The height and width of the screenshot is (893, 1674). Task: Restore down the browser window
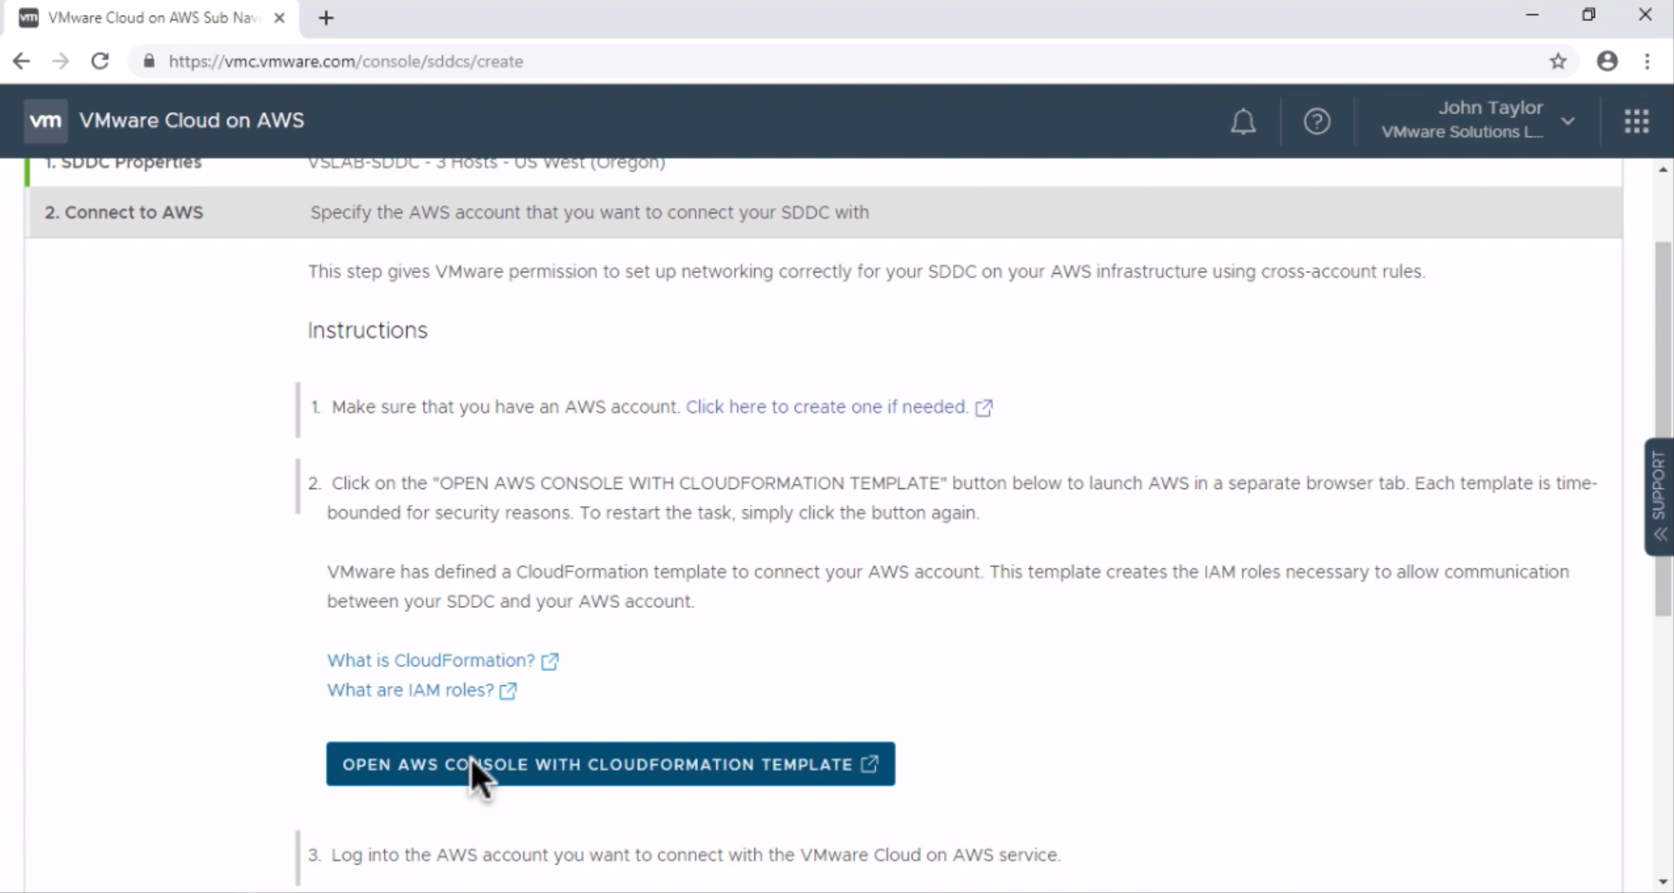tap(1589, 15)
